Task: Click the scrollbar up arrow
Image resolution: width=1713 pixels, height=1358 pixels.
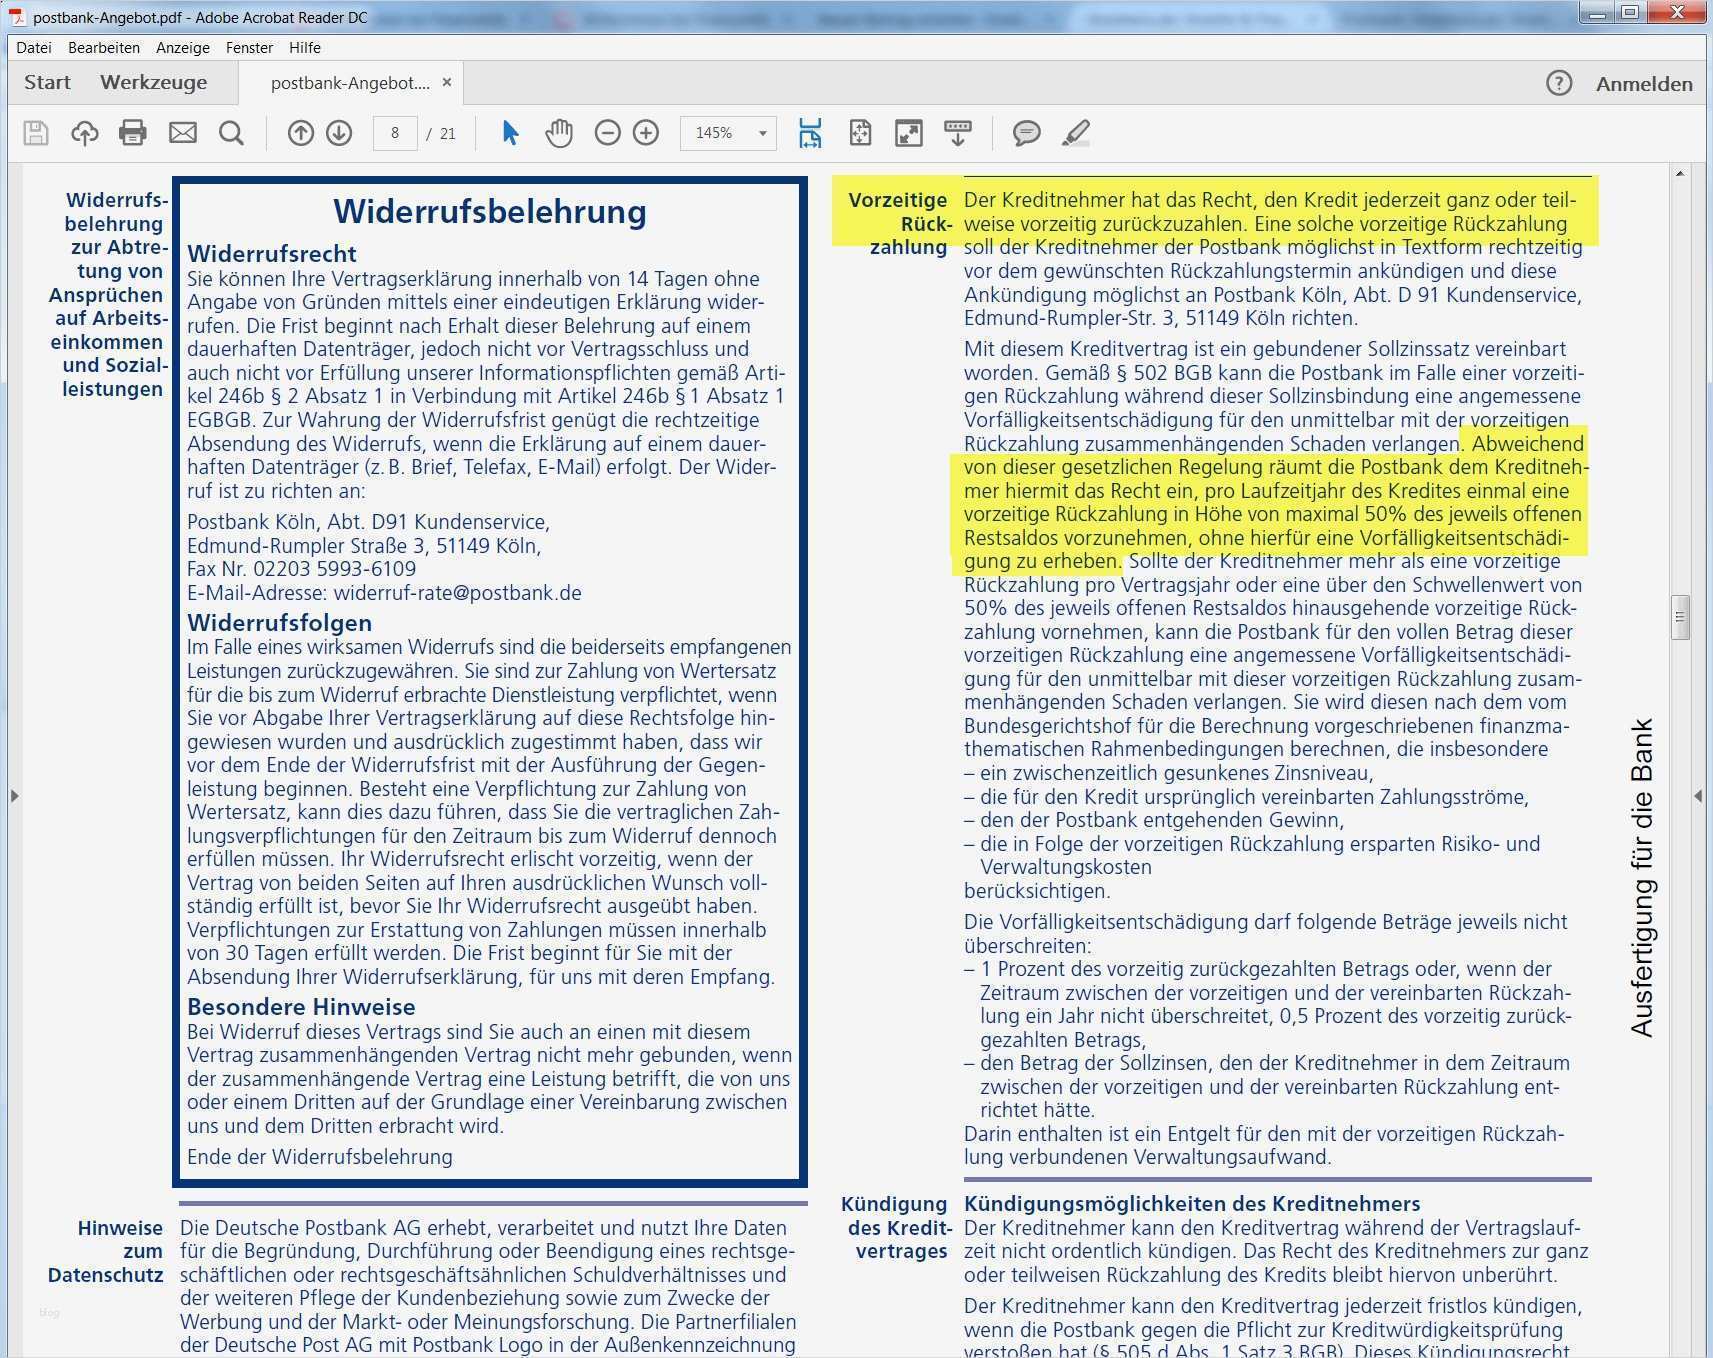Action: click(x=1680, y=174)
